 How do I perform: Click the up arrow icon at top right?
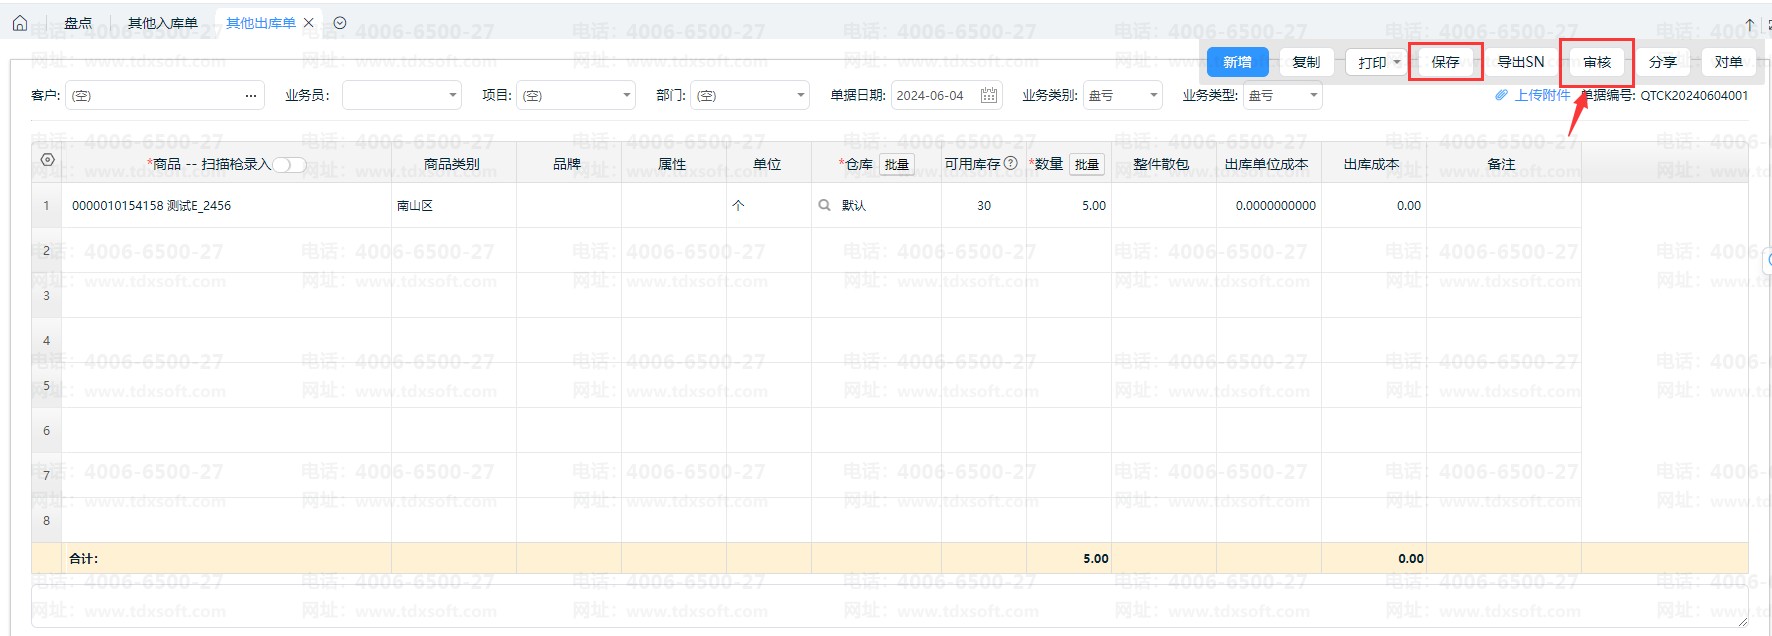(x=1749, y=24)
